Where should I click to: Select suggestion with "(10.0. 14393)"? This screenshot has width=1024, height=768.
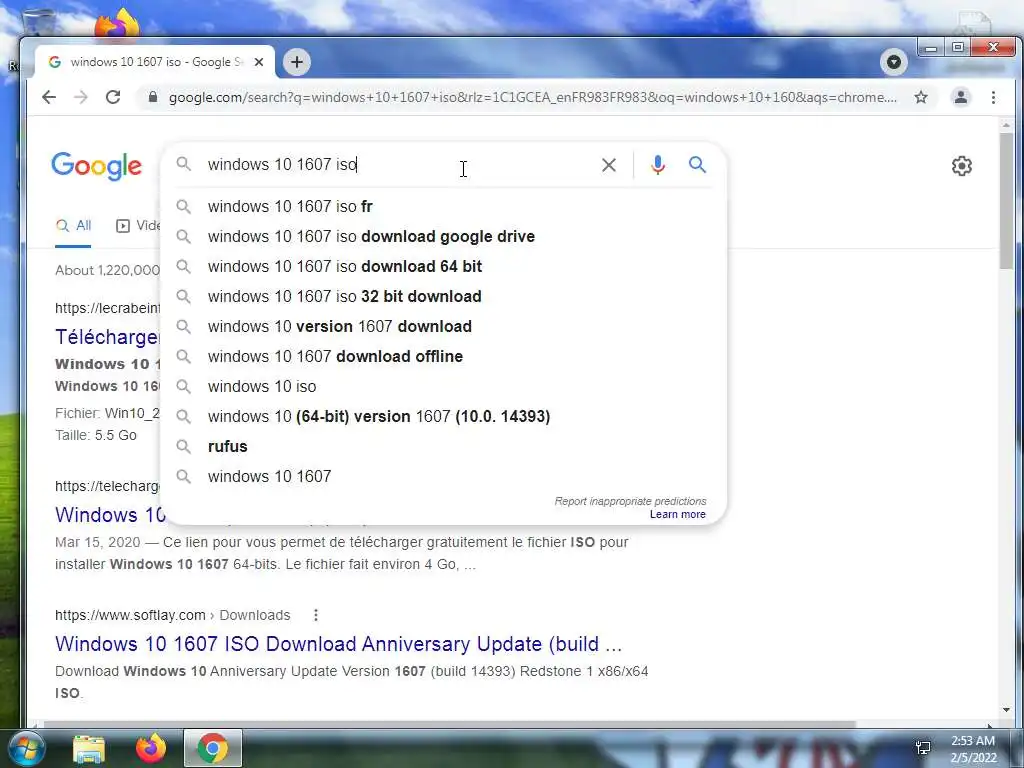[443, 417]
